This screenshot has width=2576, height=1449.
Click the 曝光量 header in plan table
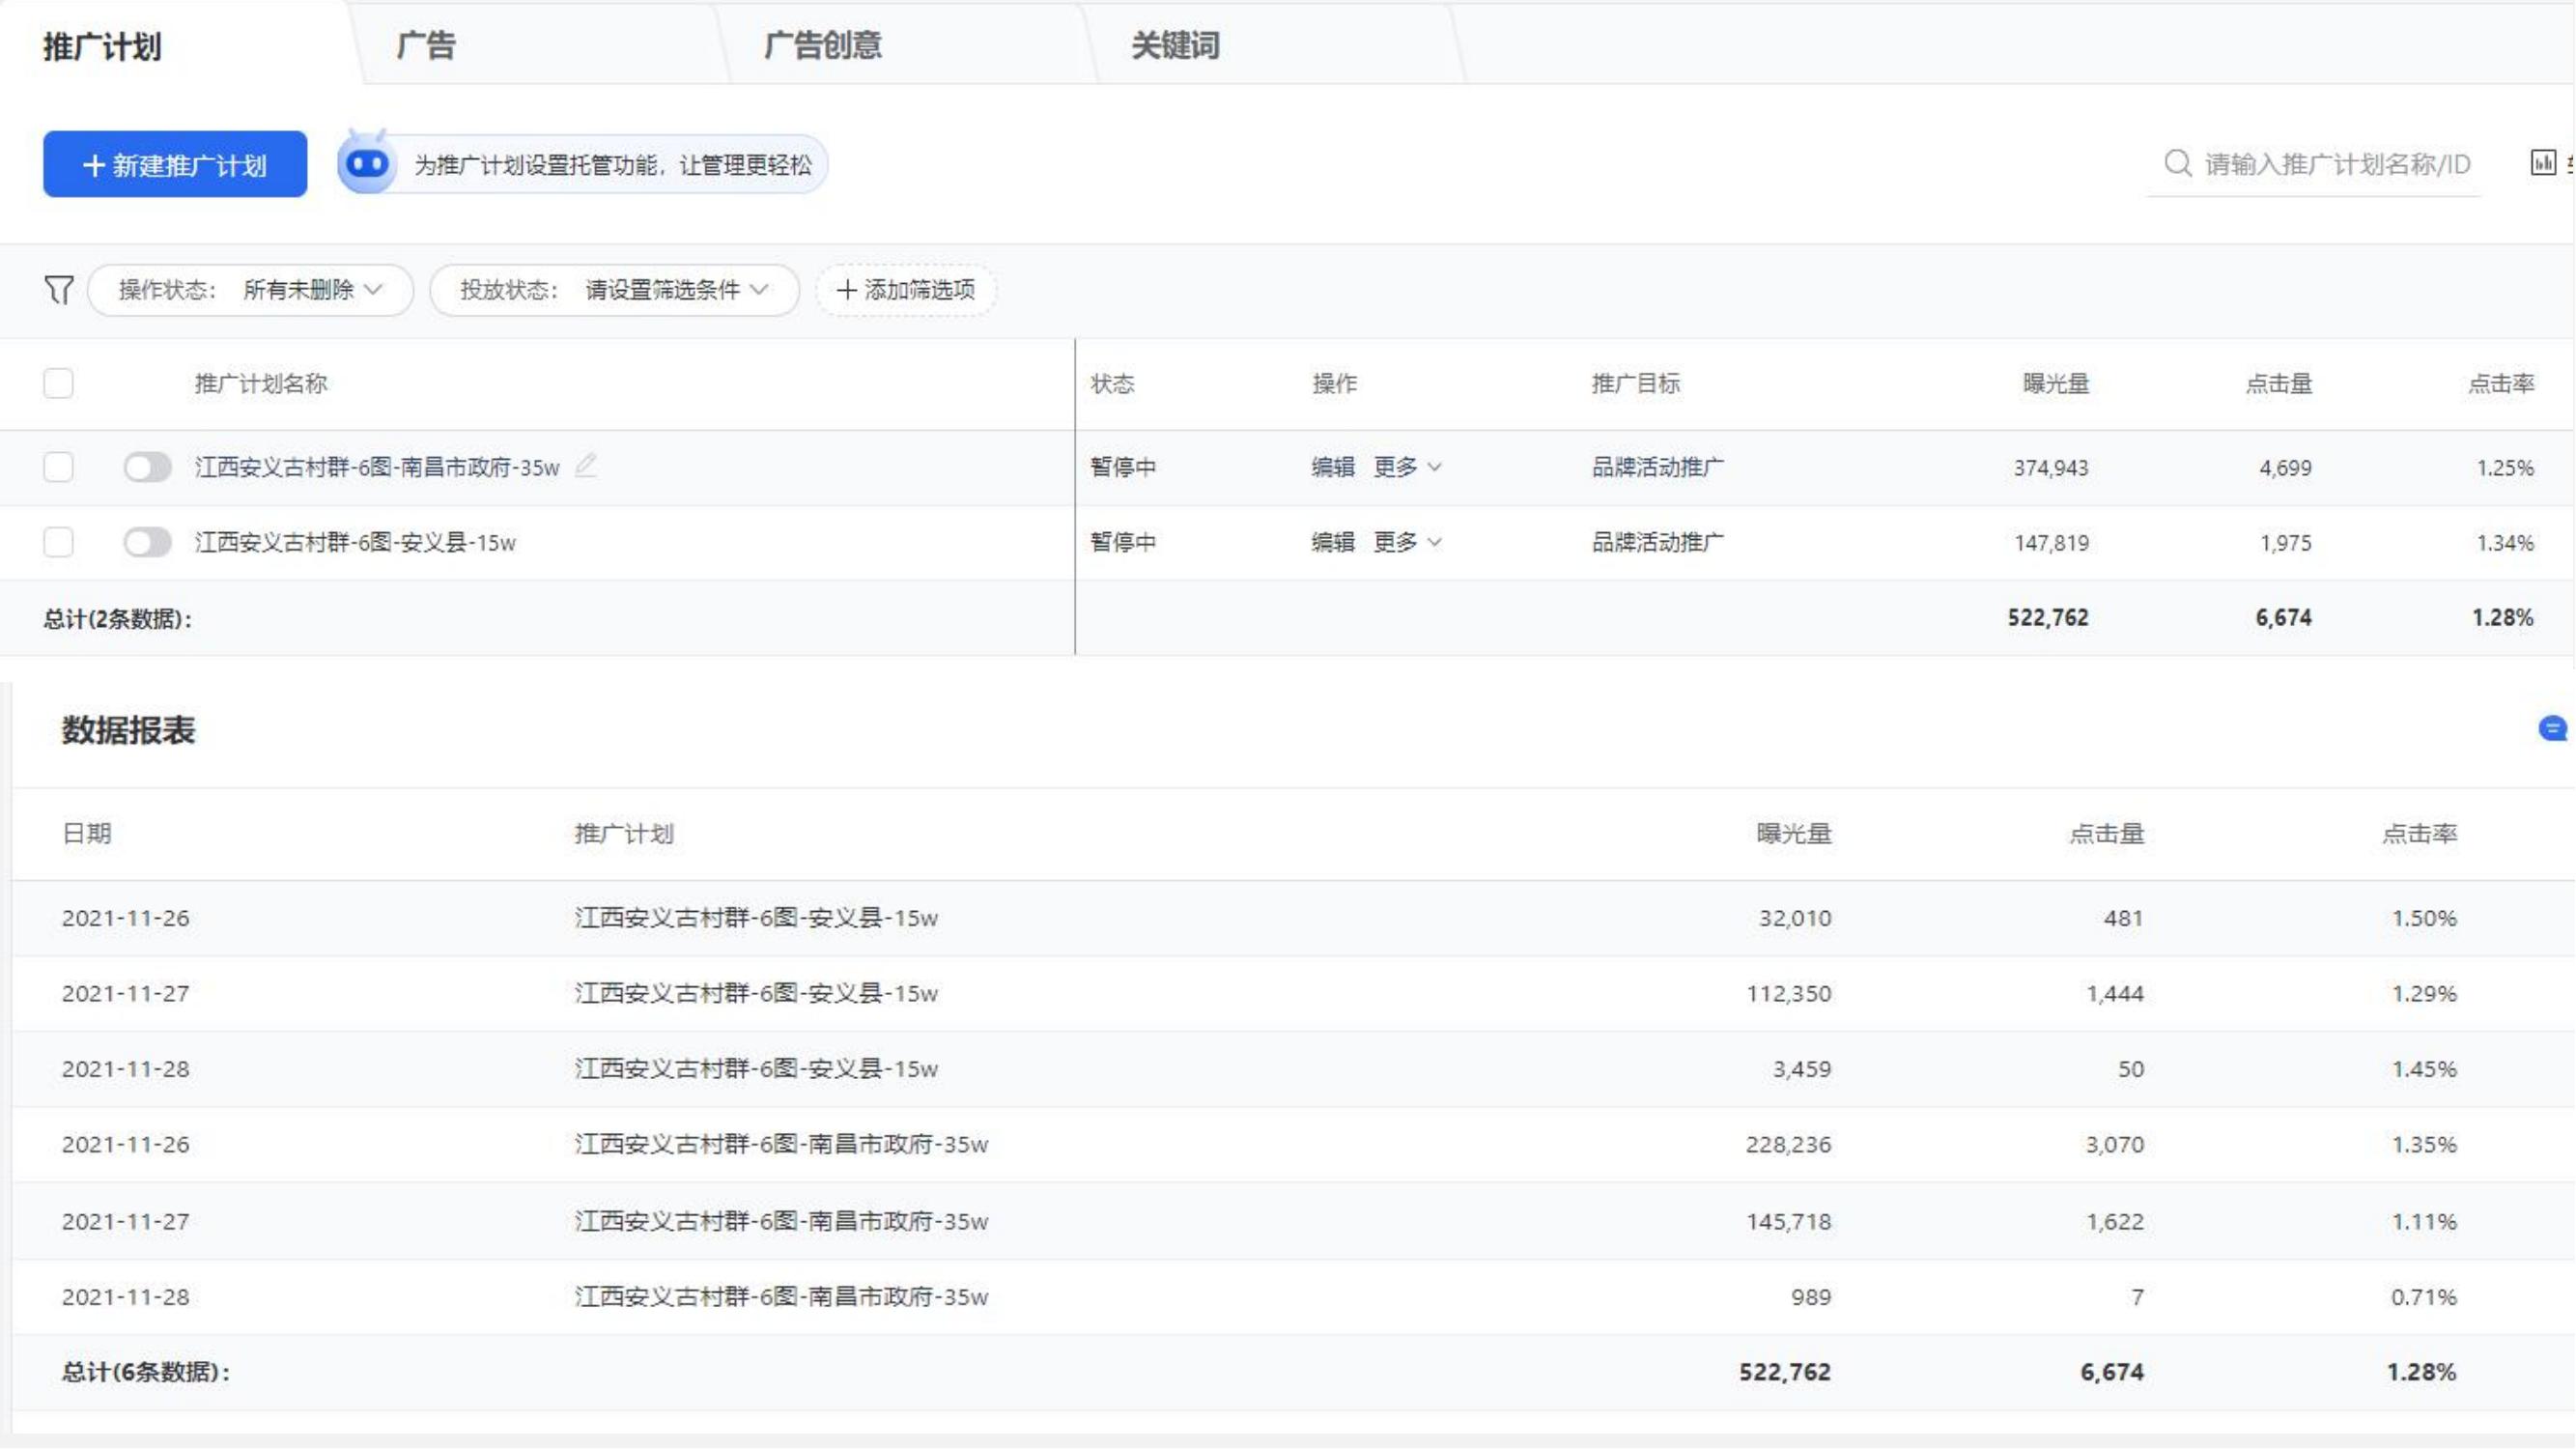tap(2055, 383)
